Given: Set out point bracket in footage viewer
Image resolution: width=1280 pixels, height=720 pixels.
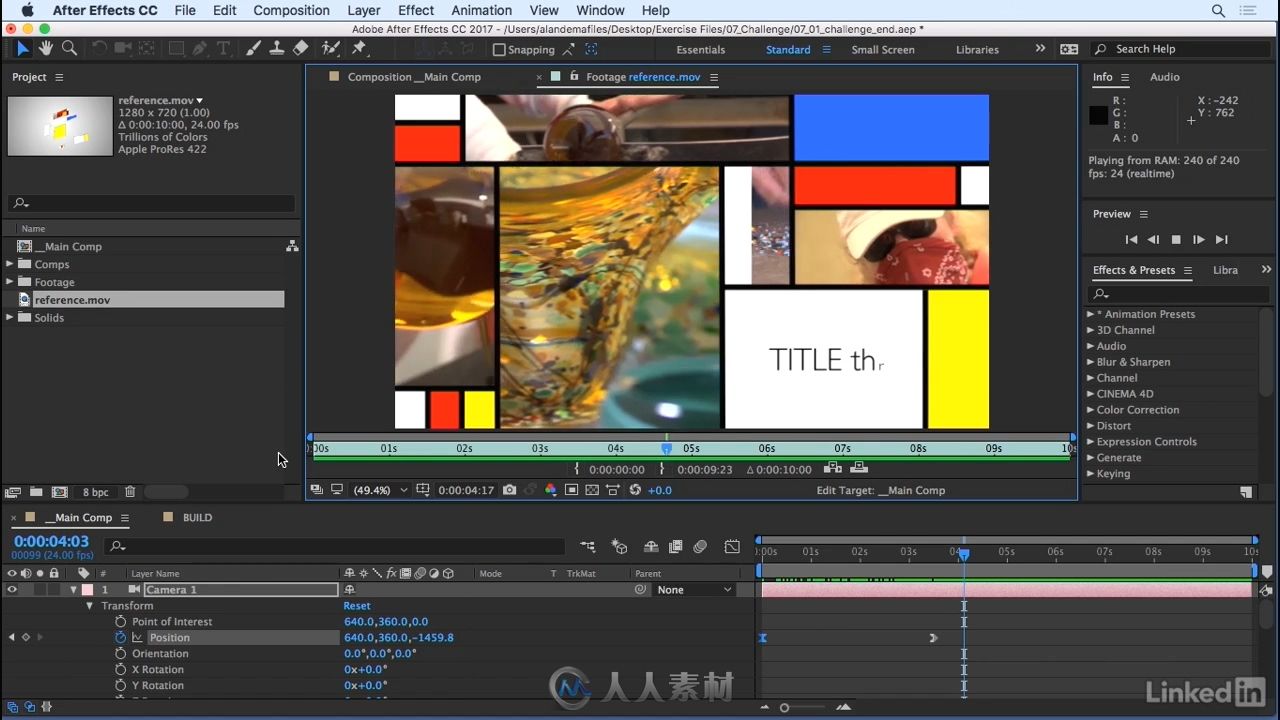Looking at the screenshot, I should pos(662,469).
